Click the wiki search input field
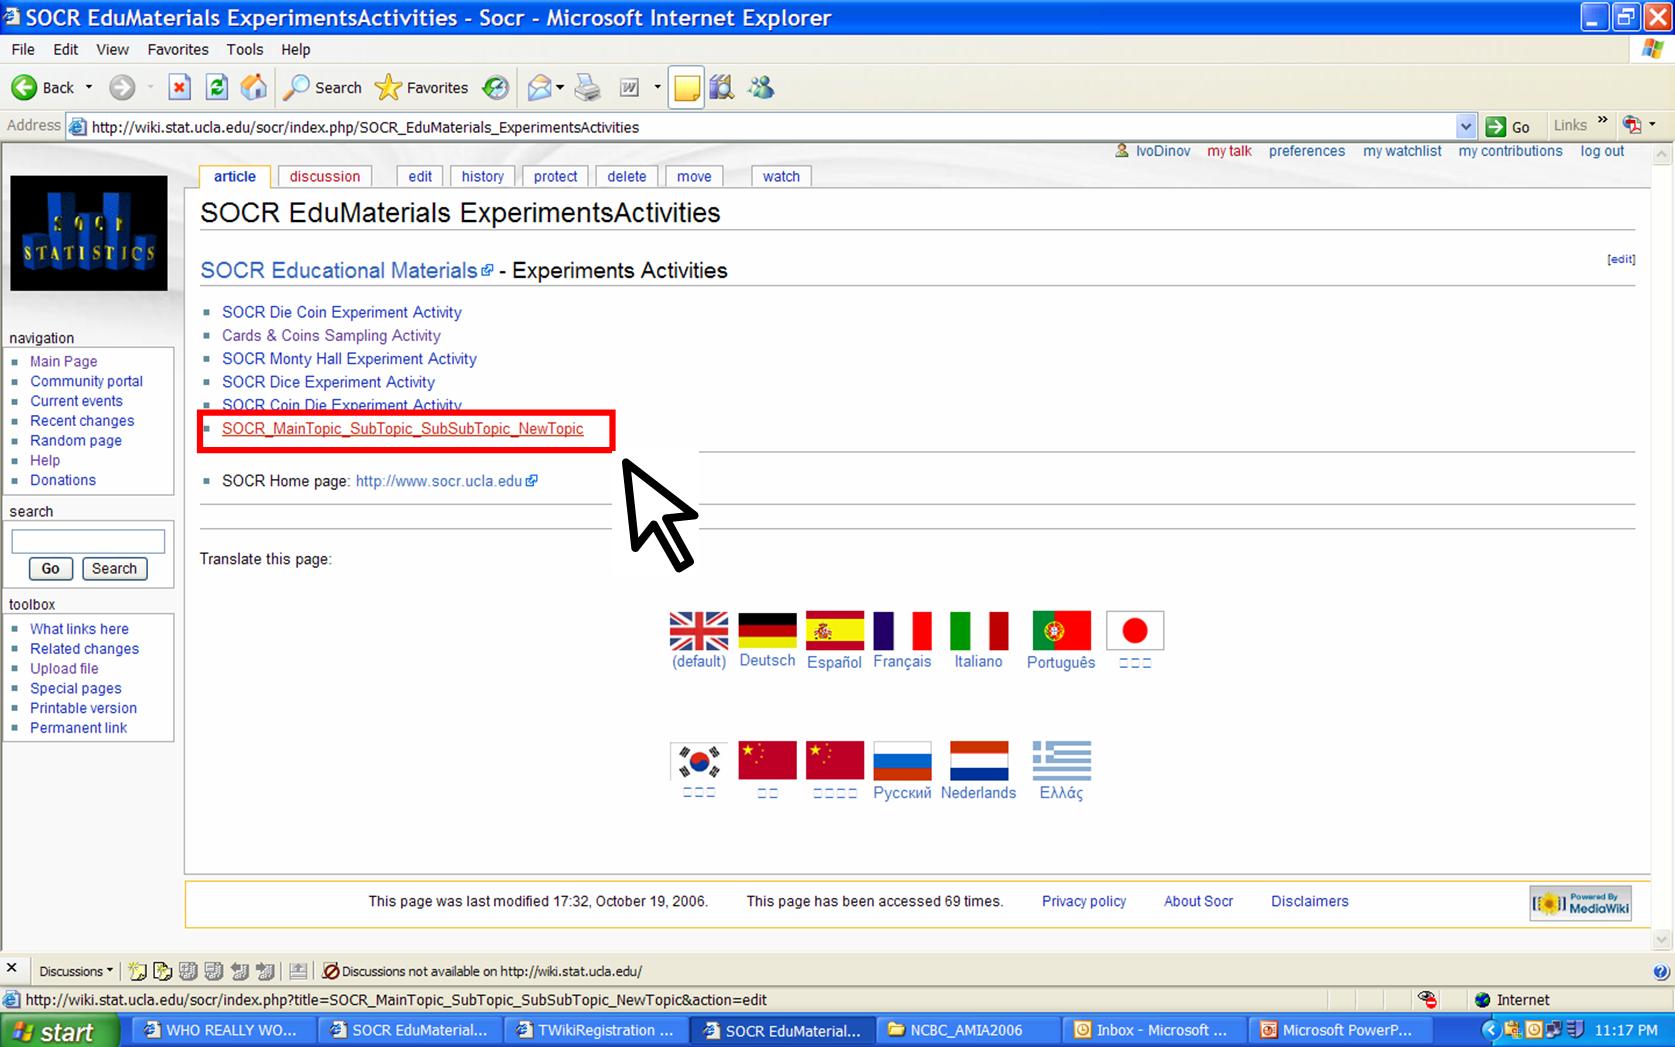The width and height of the screenshot is (1675, 1047). coord(88,541)
